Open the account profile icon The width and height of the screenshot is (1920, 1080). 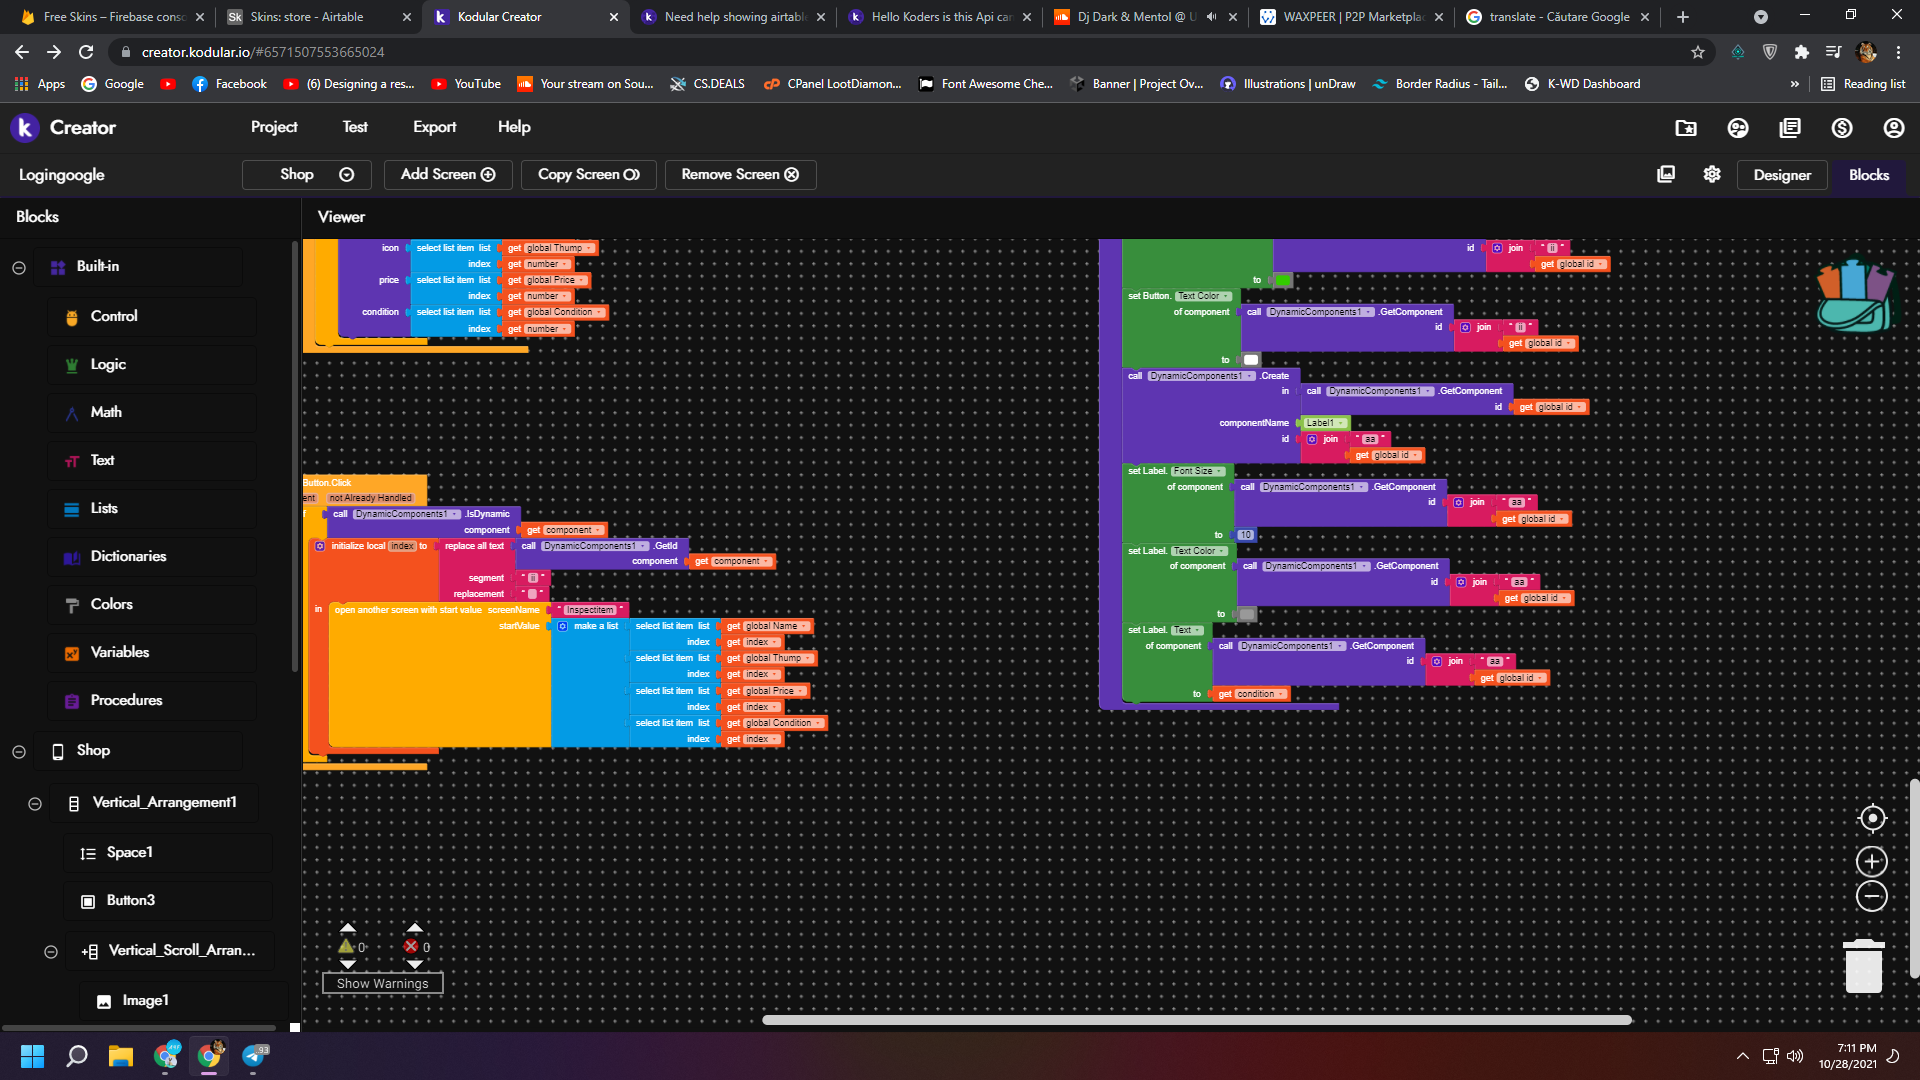[x=1893, y=128]
